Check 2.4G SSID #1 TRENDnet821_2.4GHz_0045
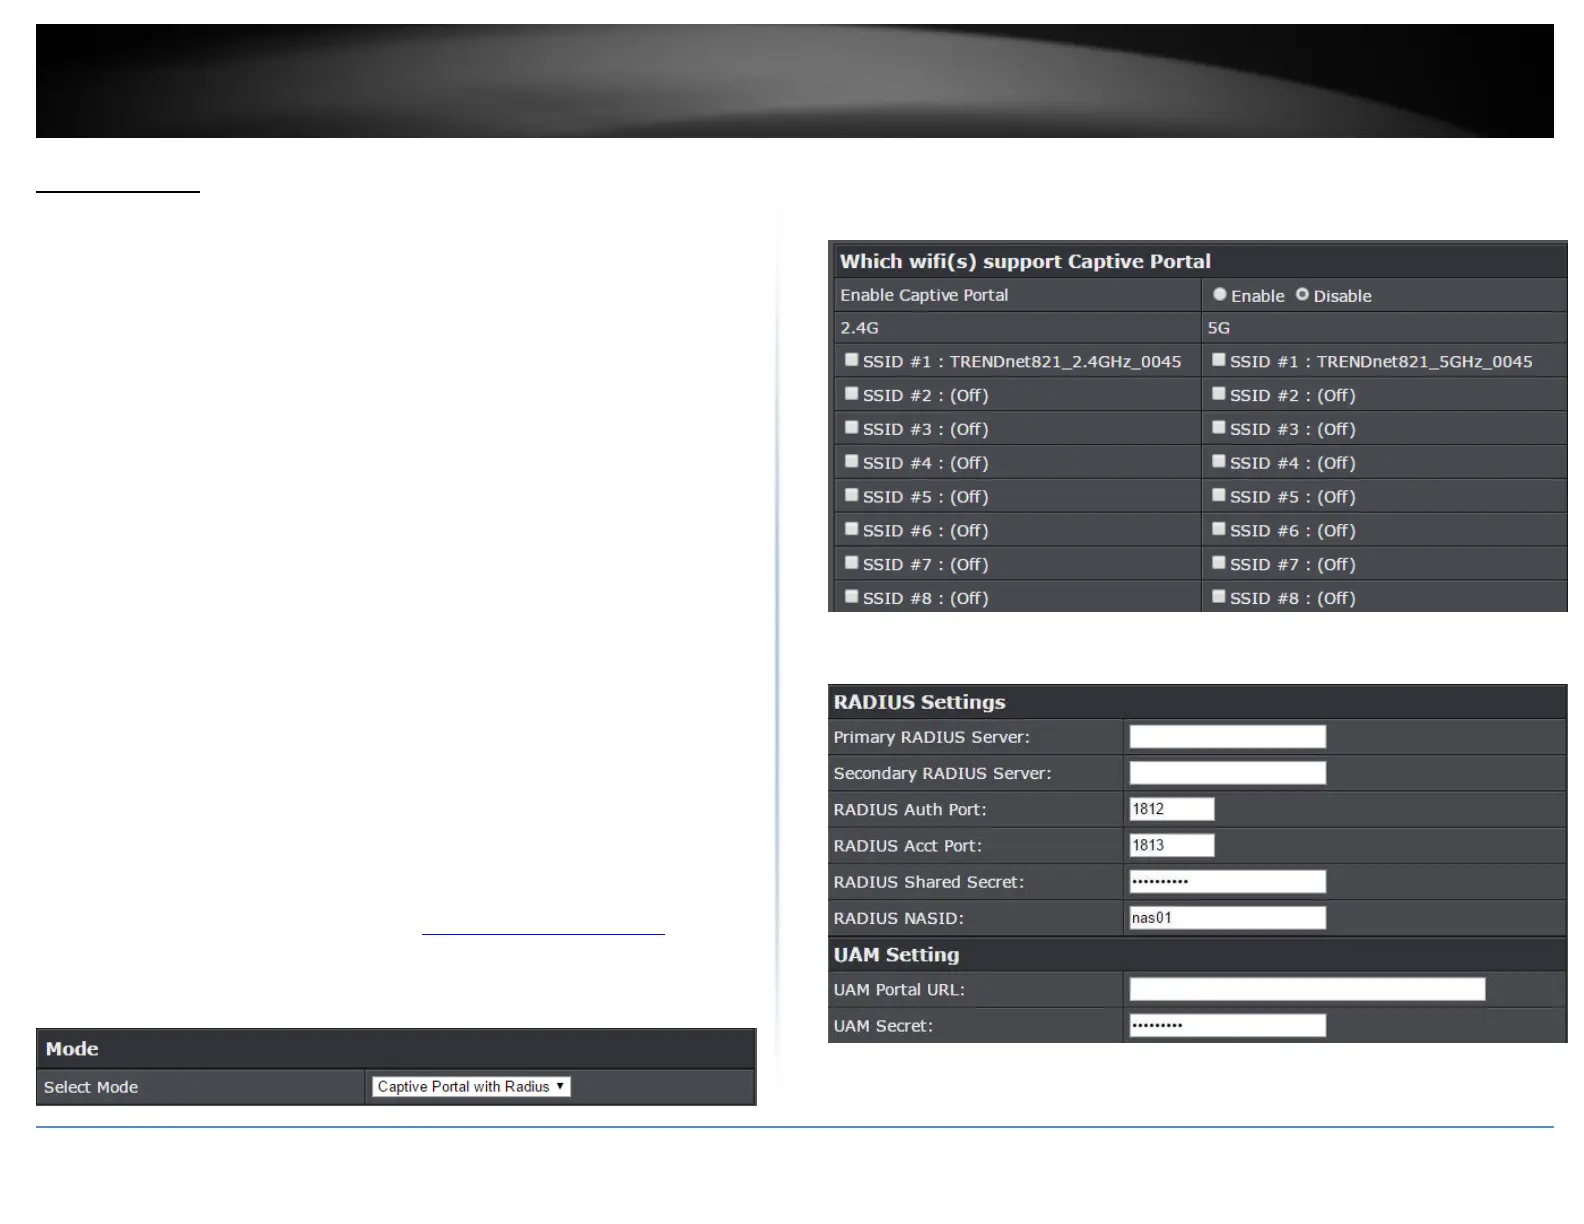 (x=851, y=360)
